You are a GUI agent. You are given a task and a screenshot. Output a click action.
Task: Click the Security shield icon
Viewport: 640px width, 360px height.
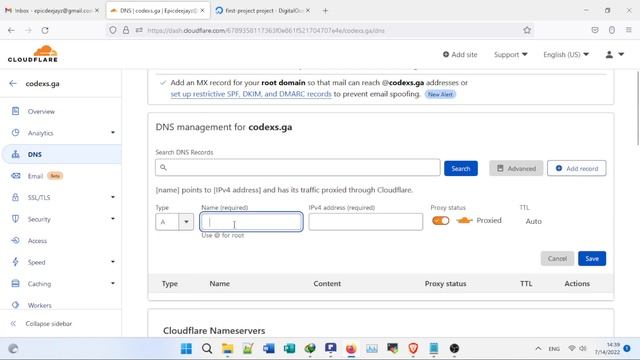[16, 219]
